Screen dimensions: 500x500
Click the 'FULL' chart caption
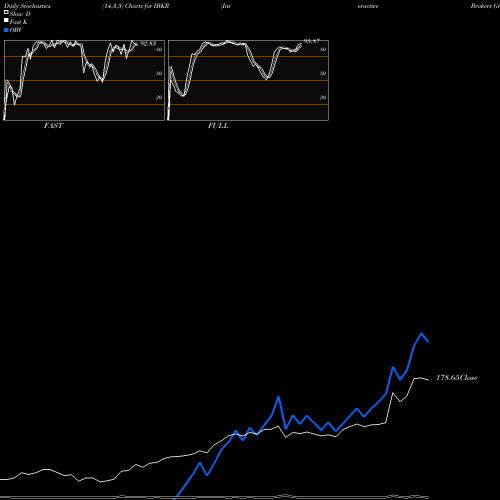(x=218, y=126)
